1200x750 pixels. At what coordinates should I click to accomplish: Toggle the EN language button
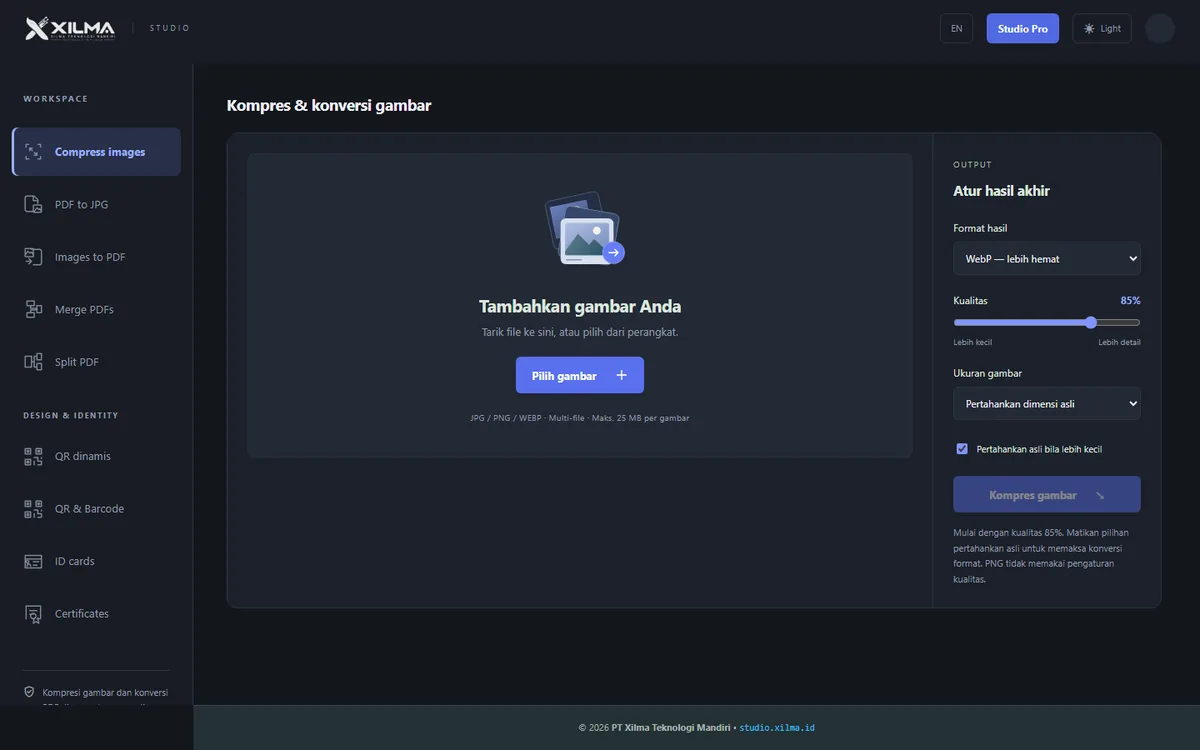(956, 29)
